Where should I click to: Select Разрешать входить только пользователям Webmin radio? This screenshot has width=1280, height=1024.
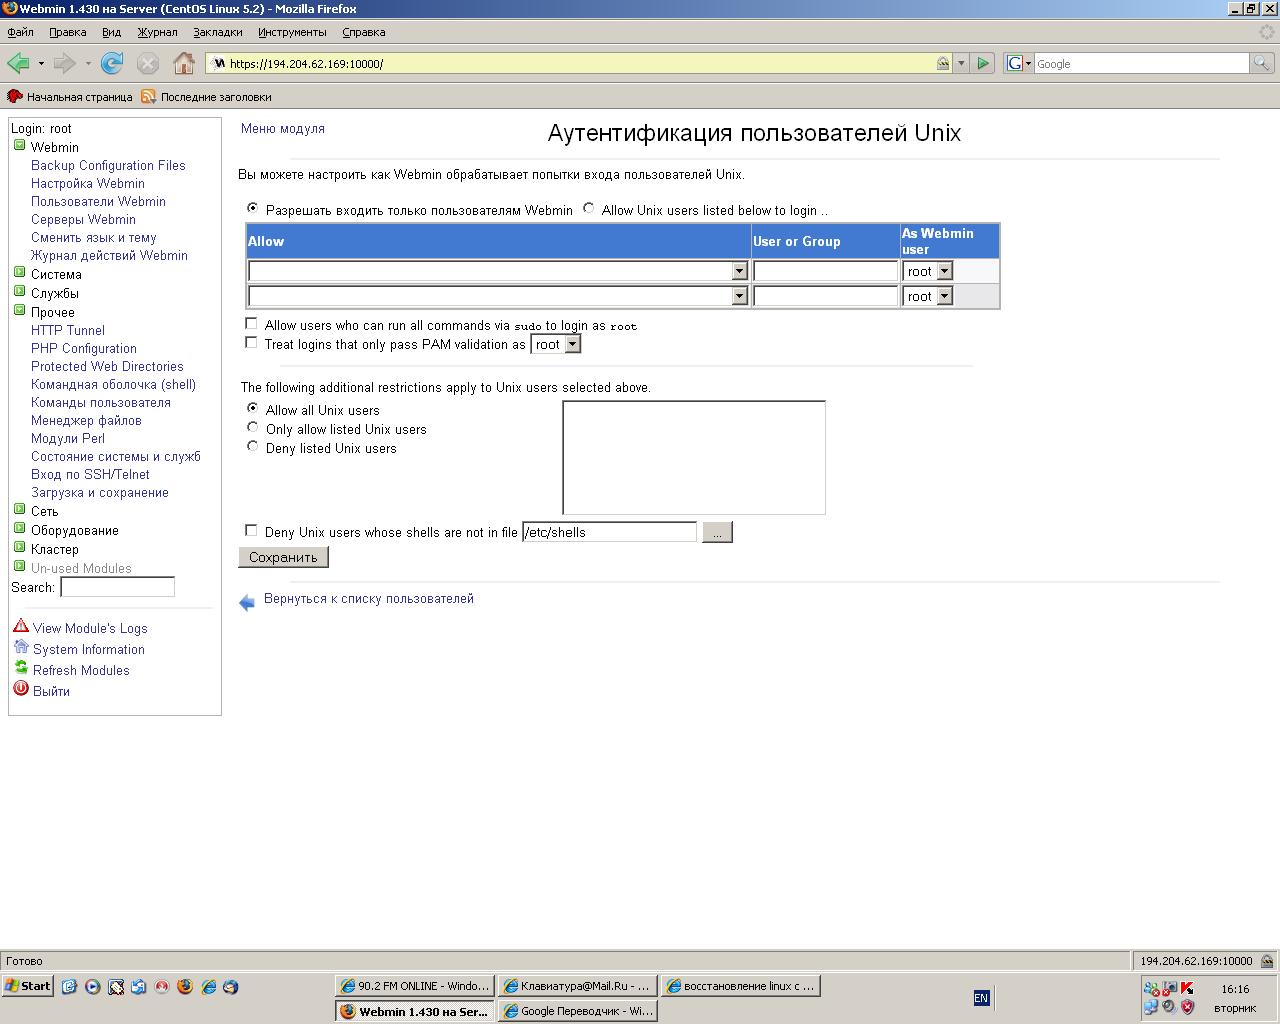(x=252, y=208)
